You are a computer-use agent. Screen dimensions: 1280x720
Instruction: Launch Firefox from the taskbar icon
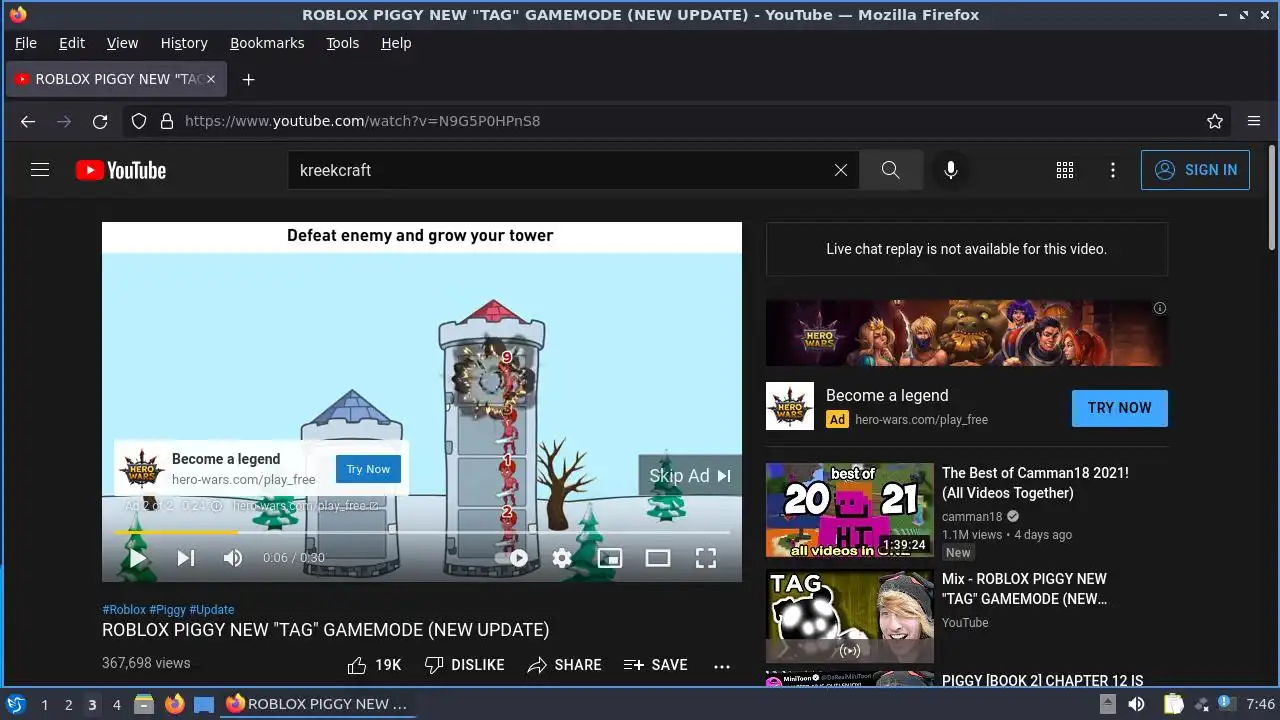coord(175,704)
